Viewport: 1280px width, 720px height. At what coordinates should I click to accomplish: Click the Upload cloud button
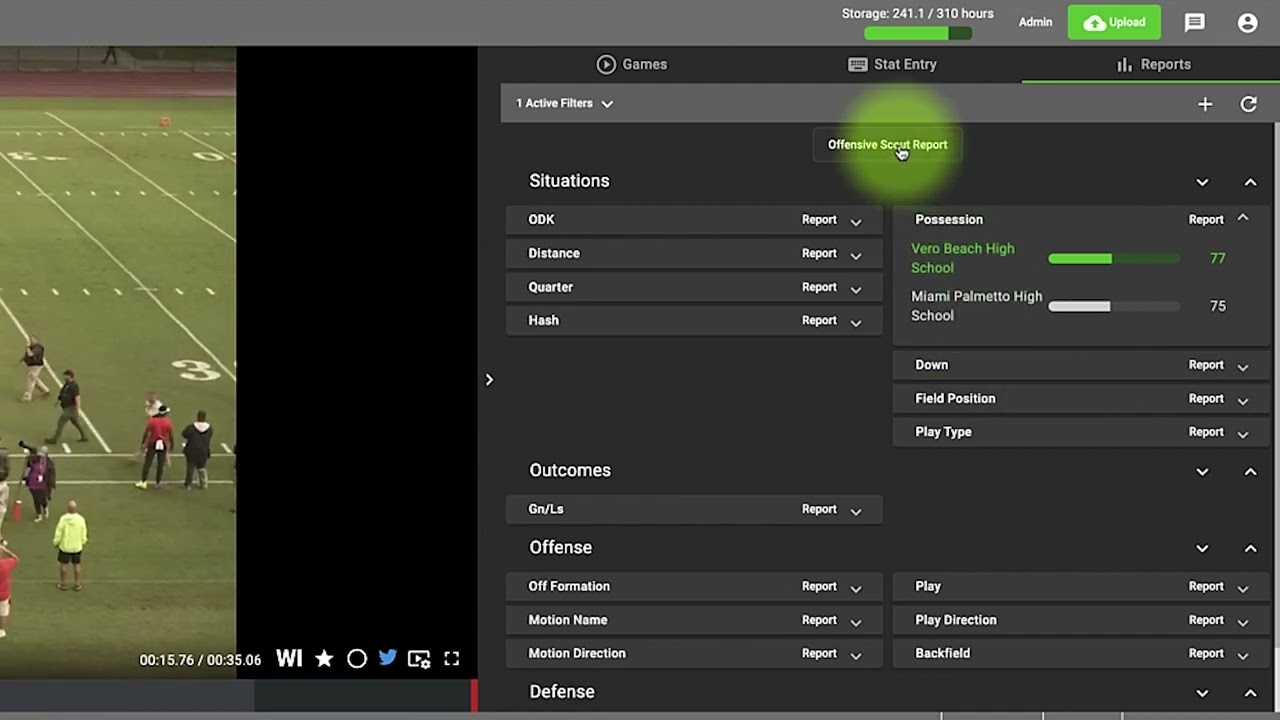pyautogui.click(x=1114, y=22)
